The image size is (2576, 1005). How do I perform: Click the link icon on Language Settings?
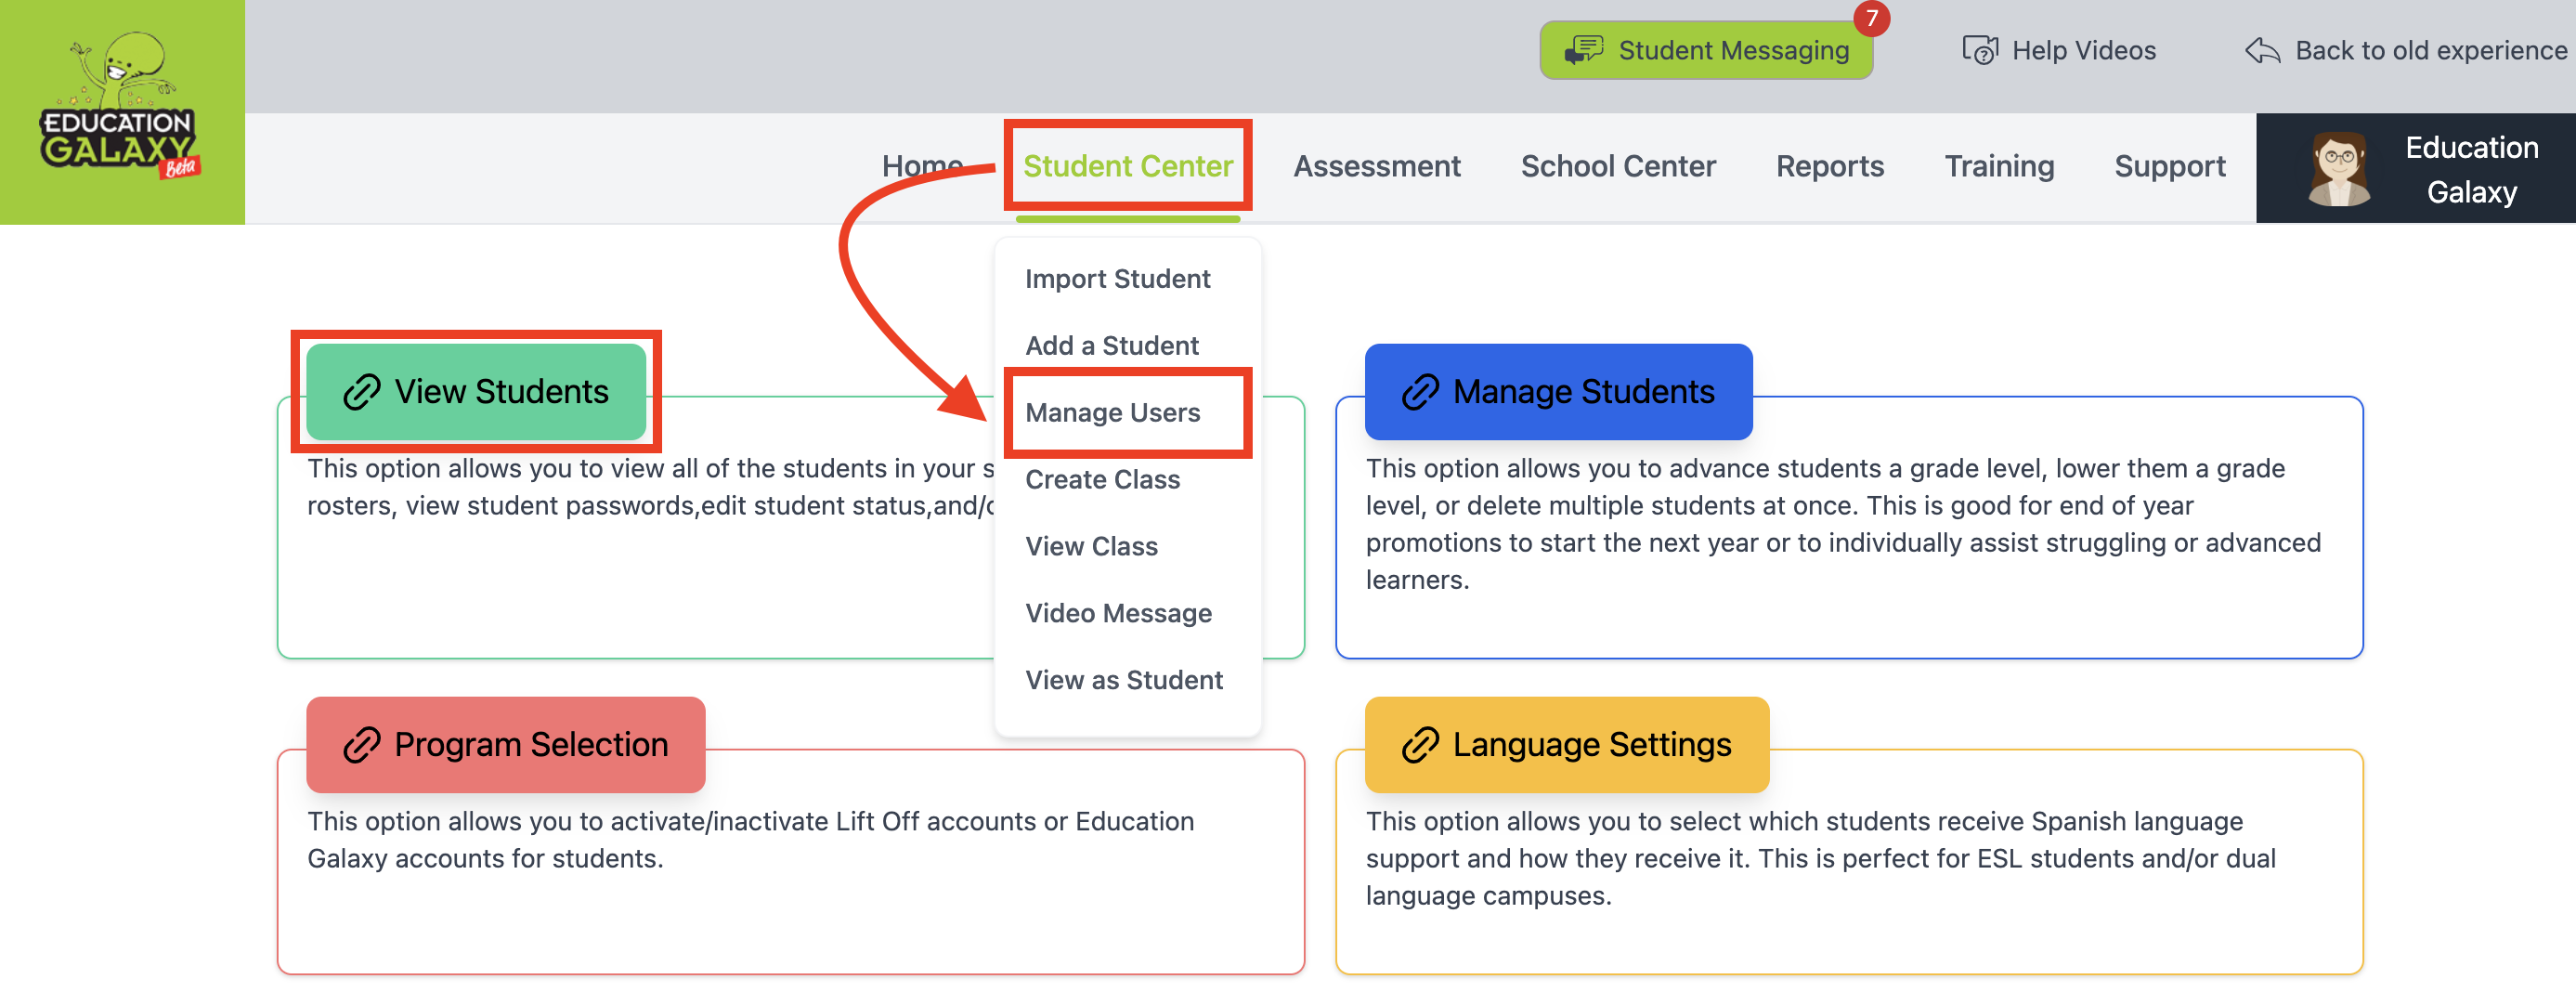coord(1420,745)
